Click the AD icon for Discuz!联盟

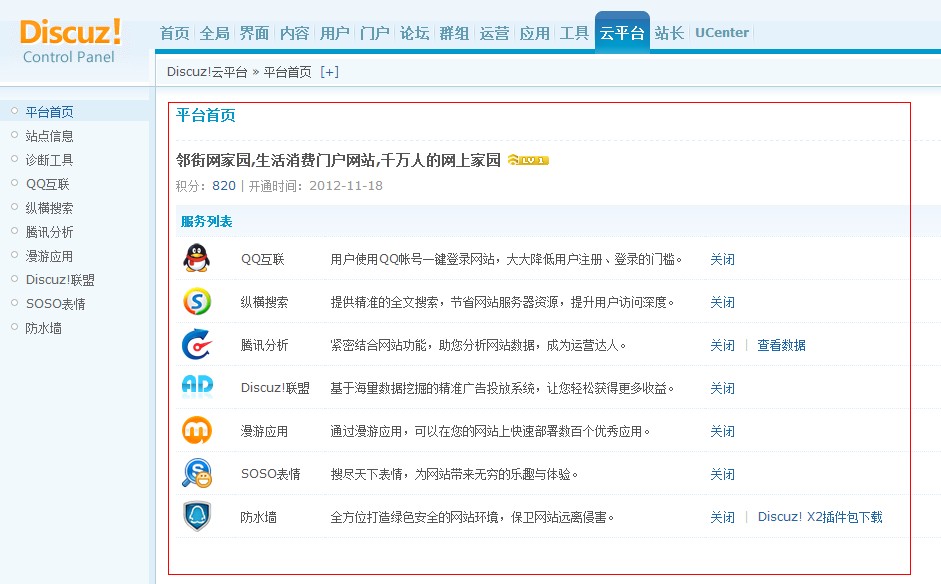197,385
